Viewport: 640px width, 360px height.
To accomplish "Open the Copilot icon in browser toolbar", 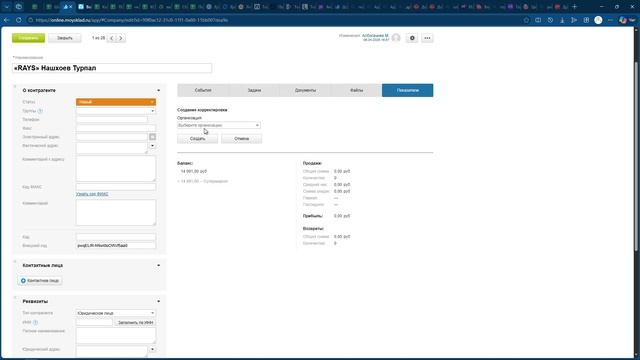I will 623,20.
